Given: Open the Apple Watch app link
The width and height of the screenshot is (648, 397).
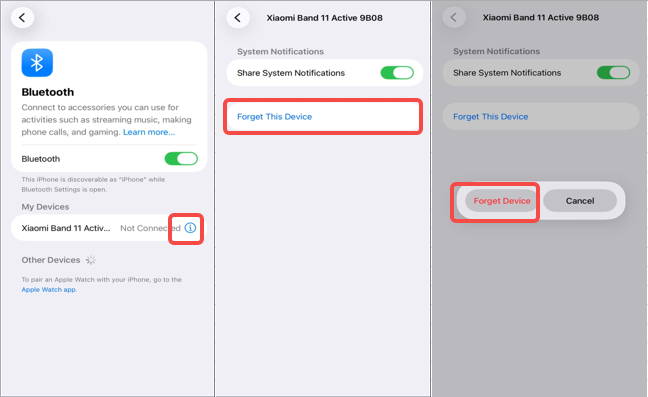Looking at the screenshot, I should tap(48, 290).
